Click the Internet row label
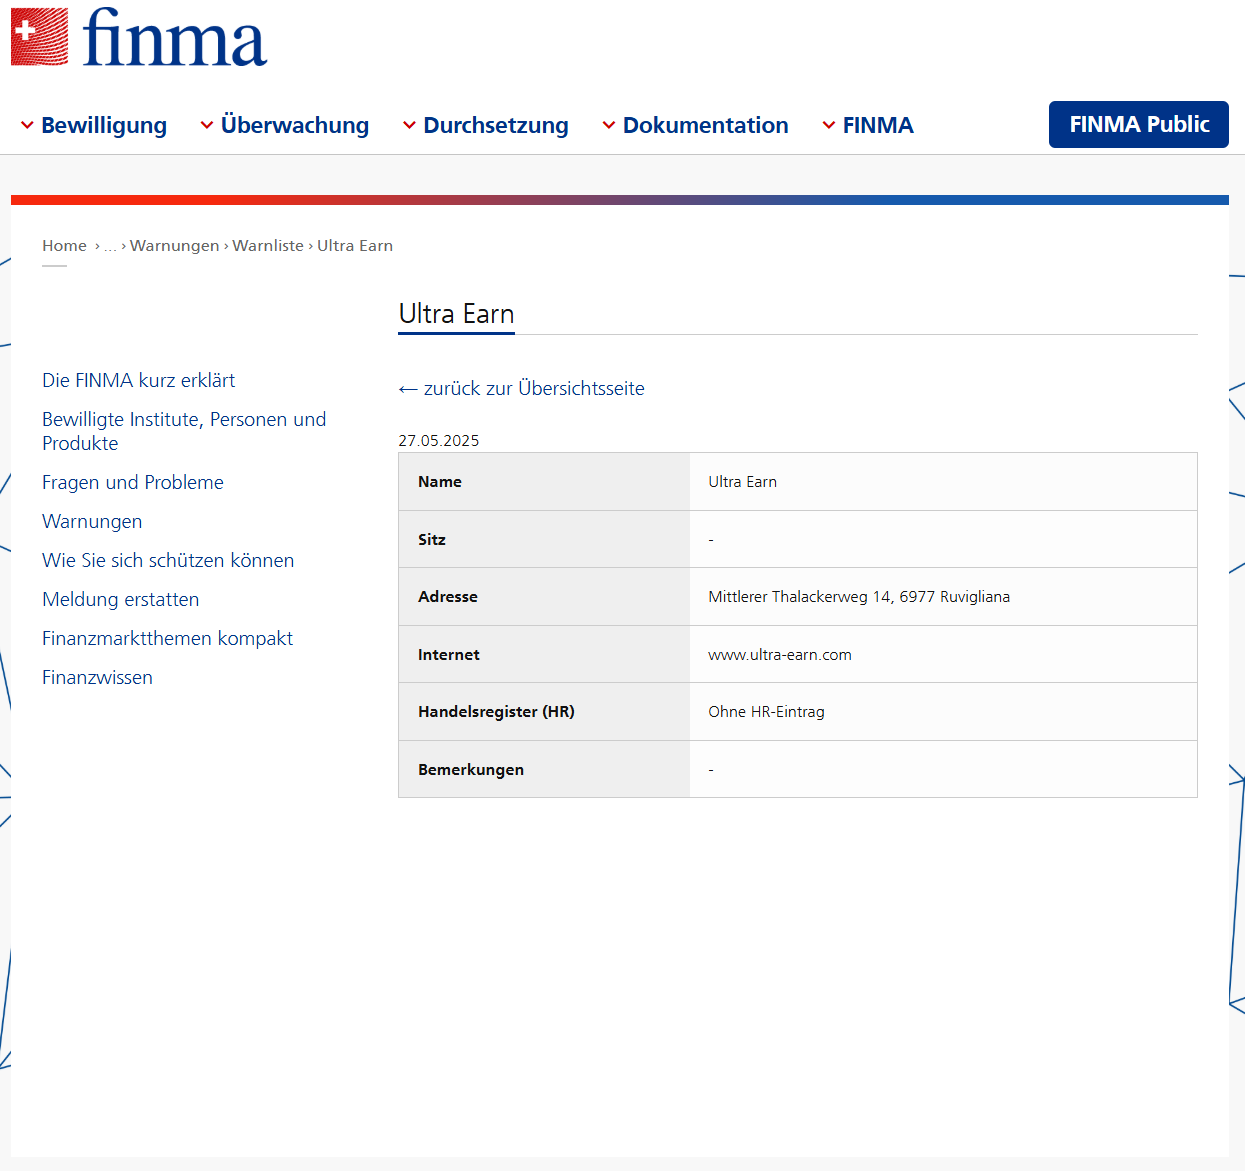The height and width of the screenshot is (1171, 1245). [449, 655]
